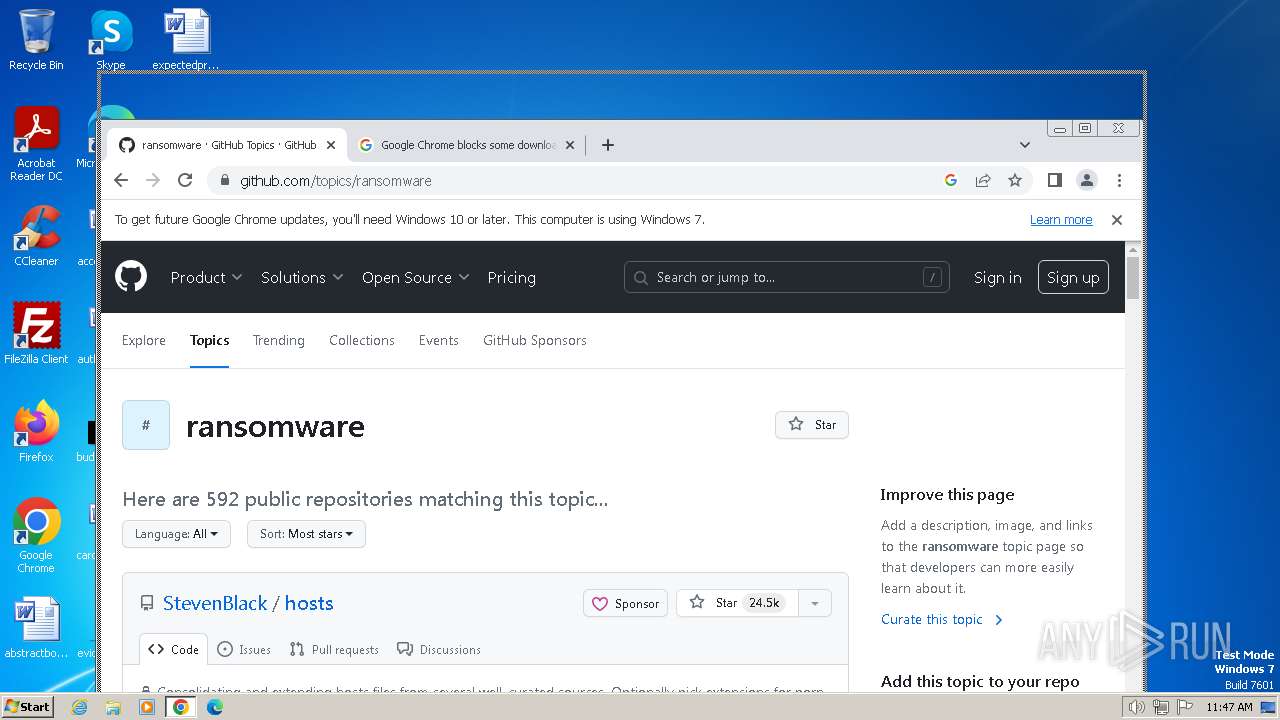Click the Curate this topic link
Viewport: 1280px width, 720px height.
click(x=942, y=619)
